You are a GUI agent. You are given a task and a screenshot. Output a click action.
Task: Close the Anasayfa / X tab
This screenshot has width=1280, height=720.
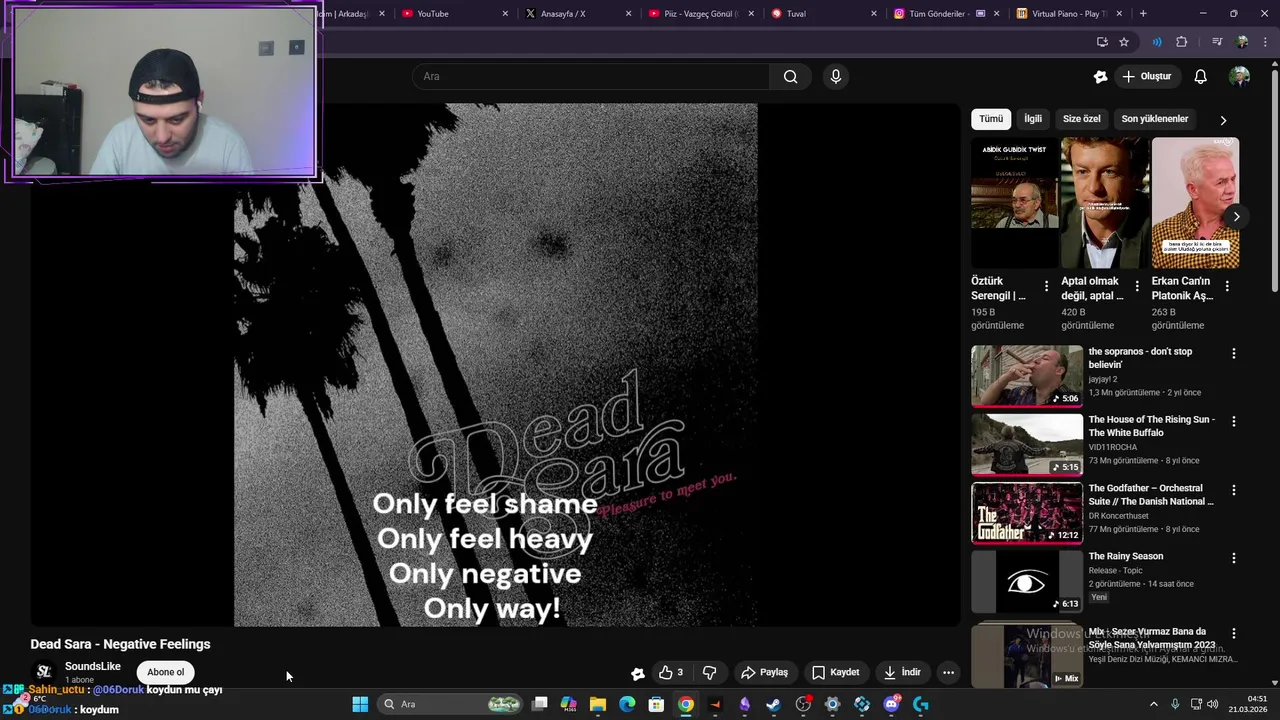[x=628, y=14]
